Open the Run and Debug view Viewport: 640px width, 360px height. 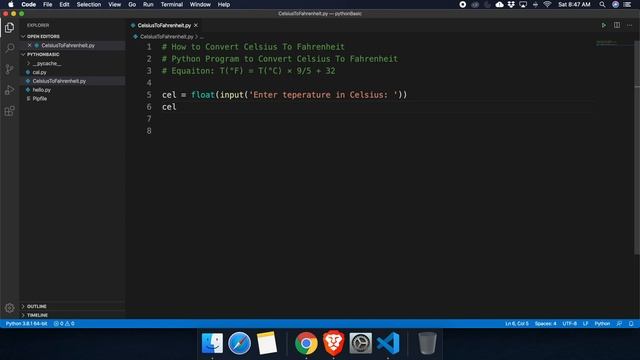click(x=9, y=90)
